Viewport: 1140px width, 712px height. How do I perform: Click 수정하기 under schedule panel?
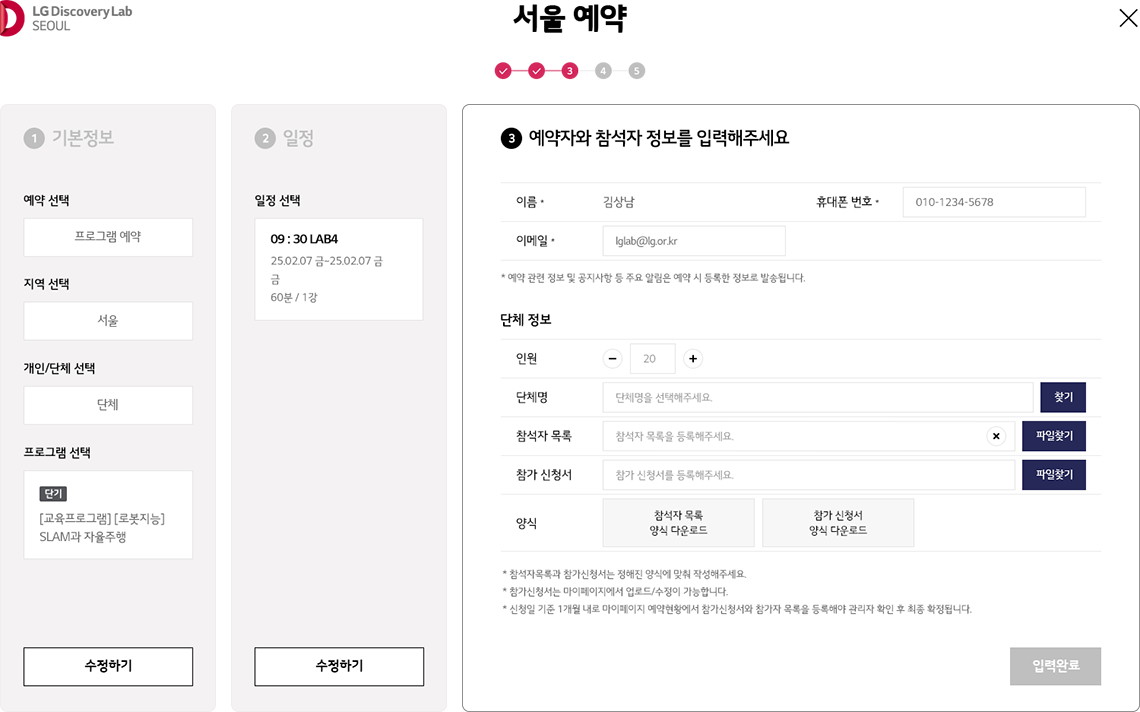coord(340,666)
